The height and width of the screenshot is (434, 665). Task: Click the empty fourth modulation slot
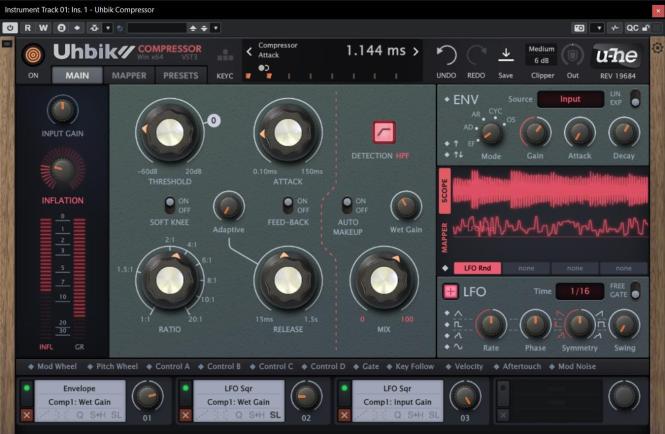click(x=556, y=401)
